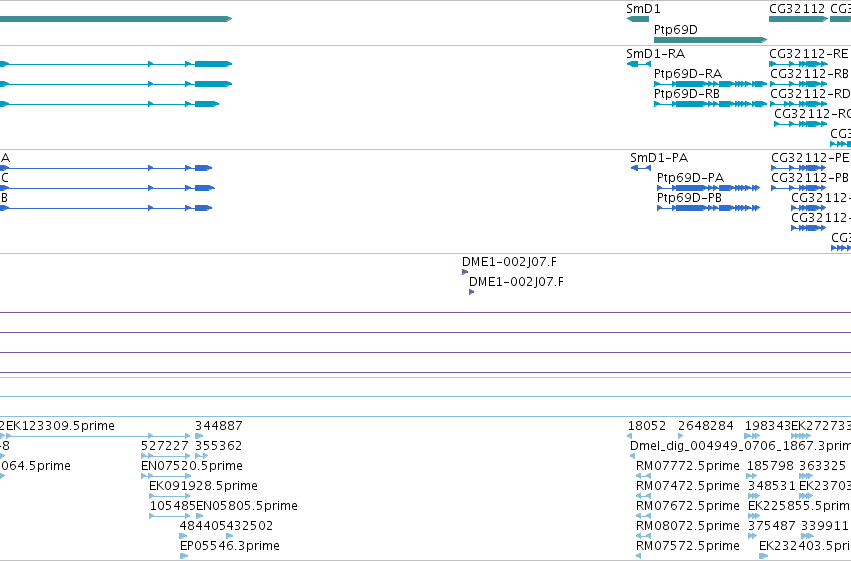851x561 pixels.
Task: Pick the CG32112-RE transcript label
Action: tap(809, 54)
